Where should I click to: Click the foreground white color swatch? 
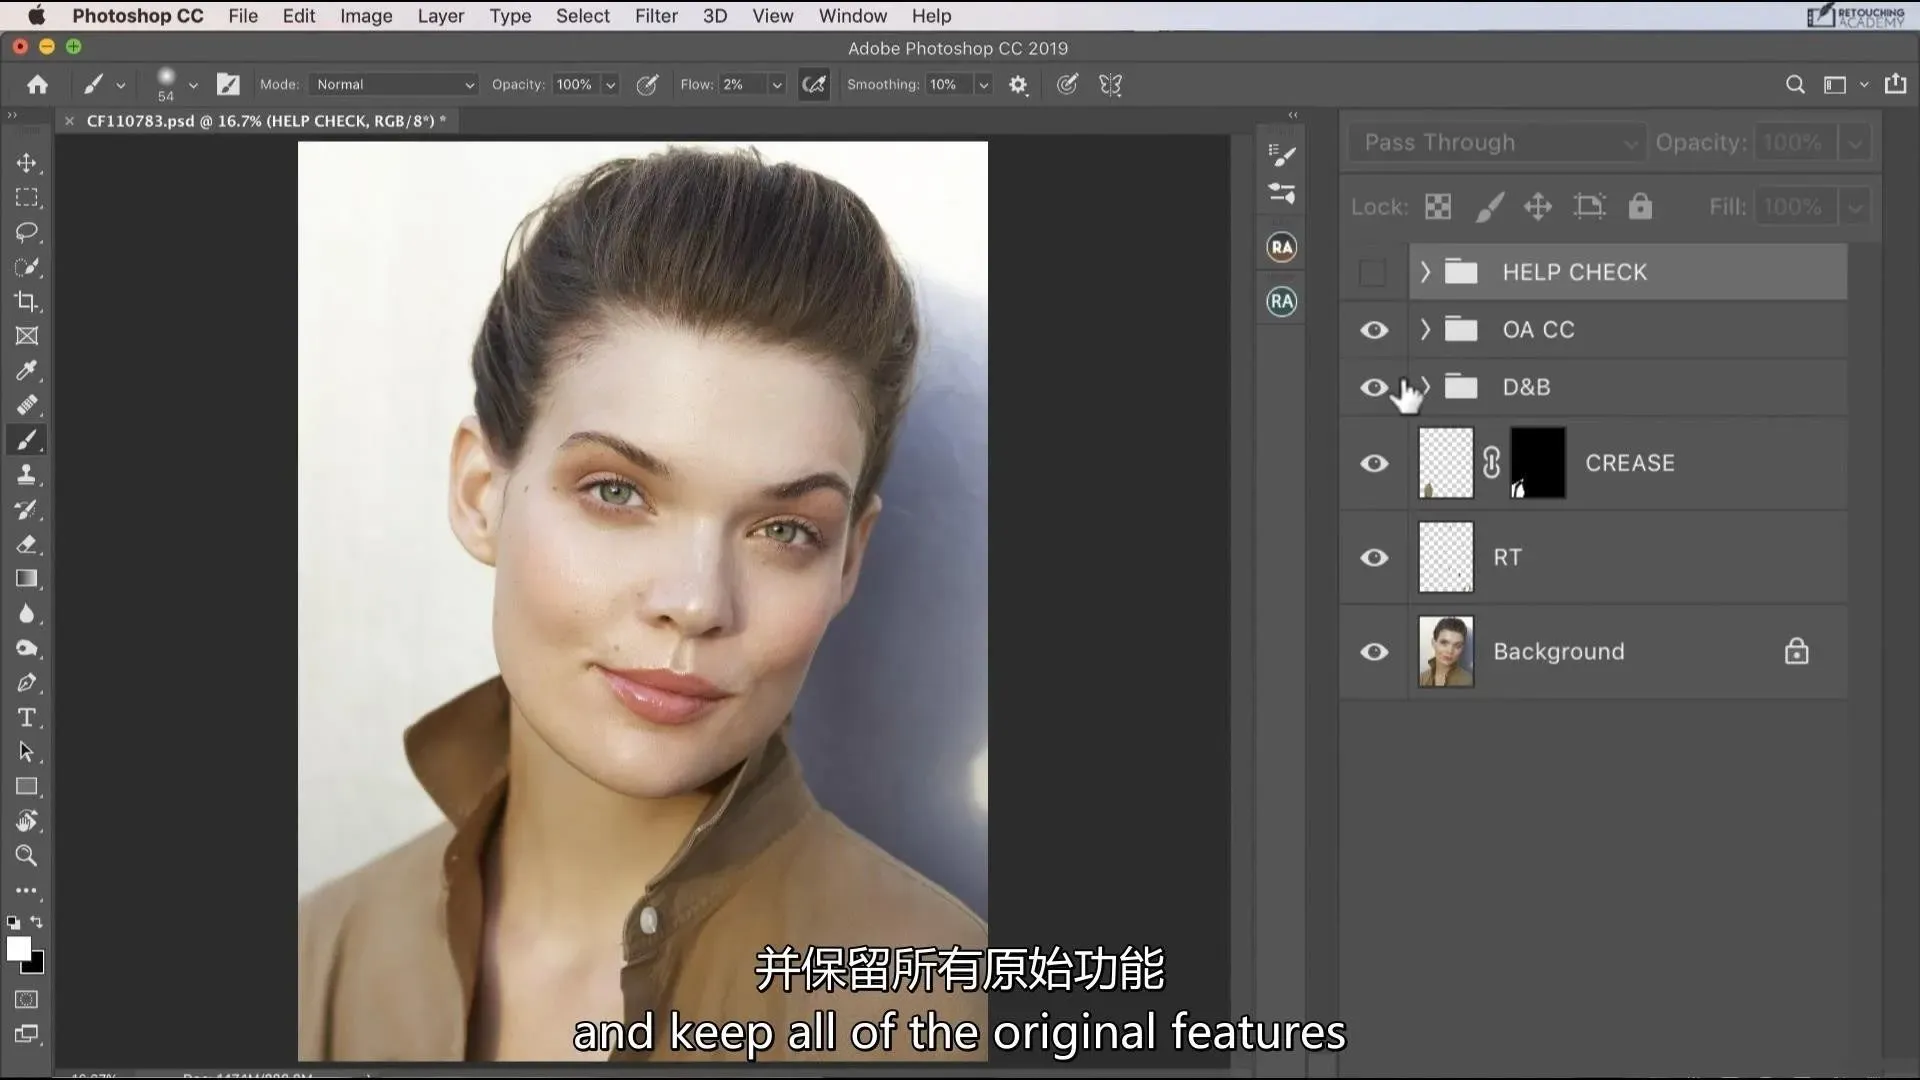tap(17, 948)
